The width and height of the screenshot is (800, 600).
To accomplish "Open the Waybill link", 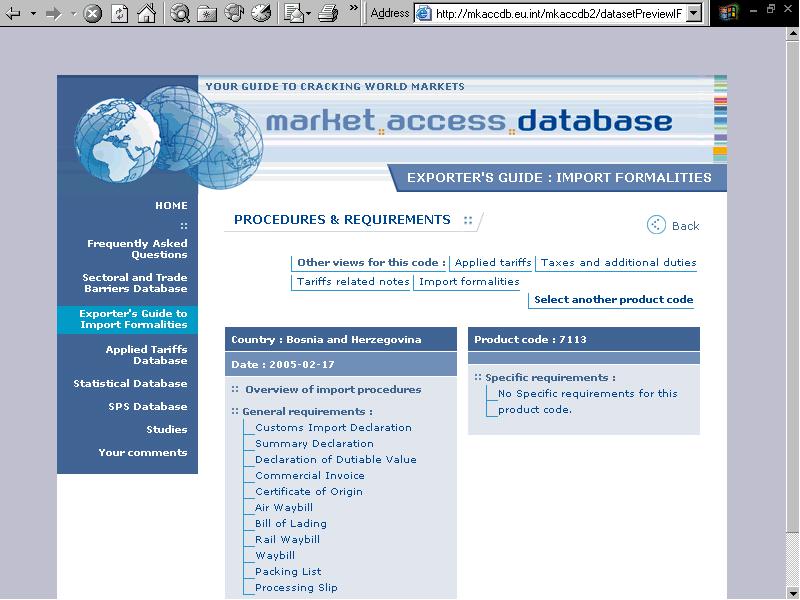I will click(274, 556).
